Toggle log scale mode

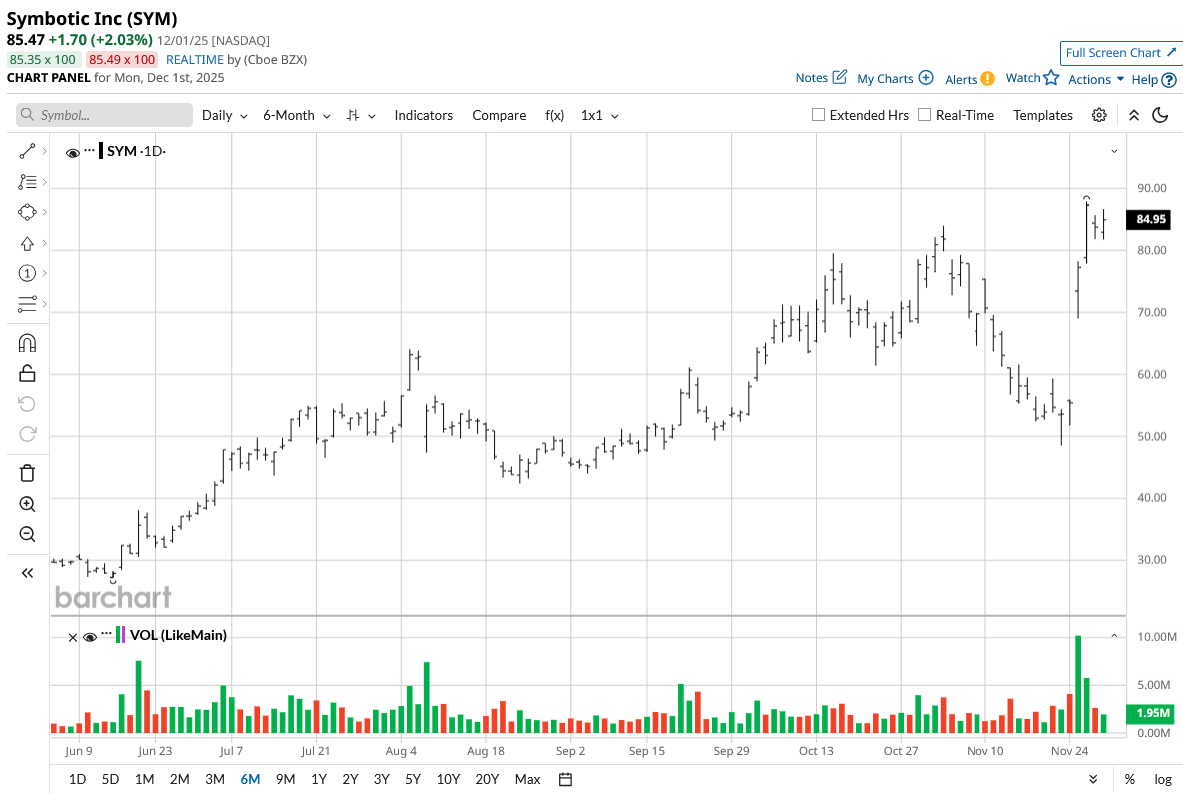[x=1163, y=779]
